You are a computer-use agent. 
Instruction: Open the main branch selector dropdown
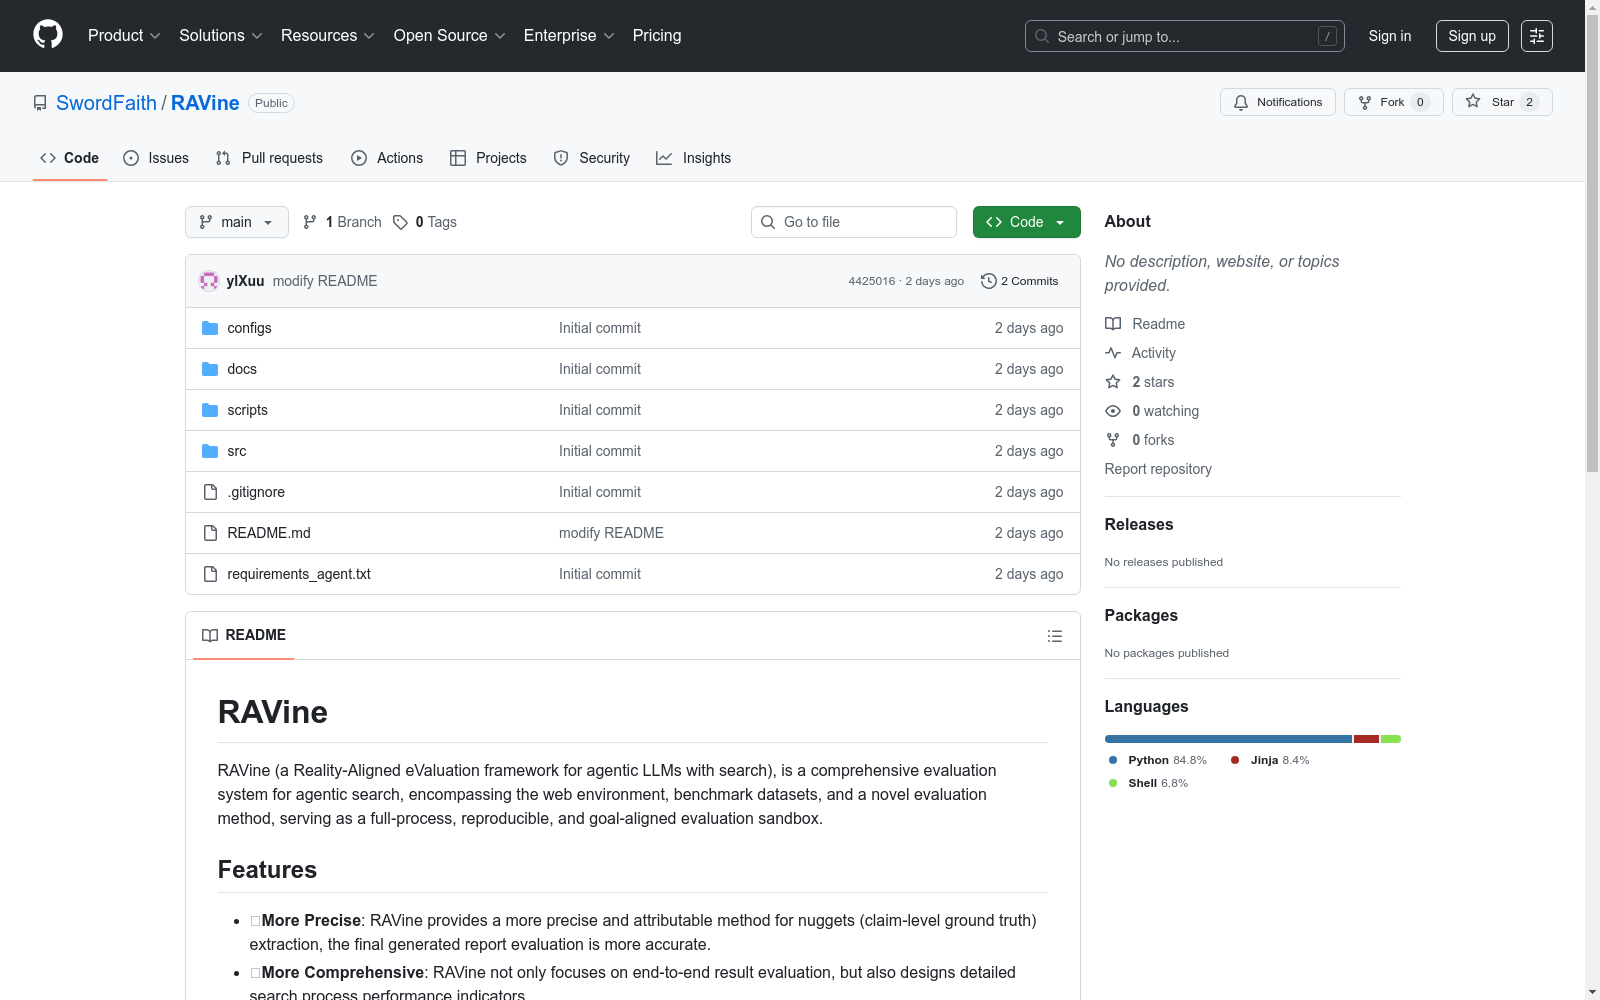tap(237, 222)
